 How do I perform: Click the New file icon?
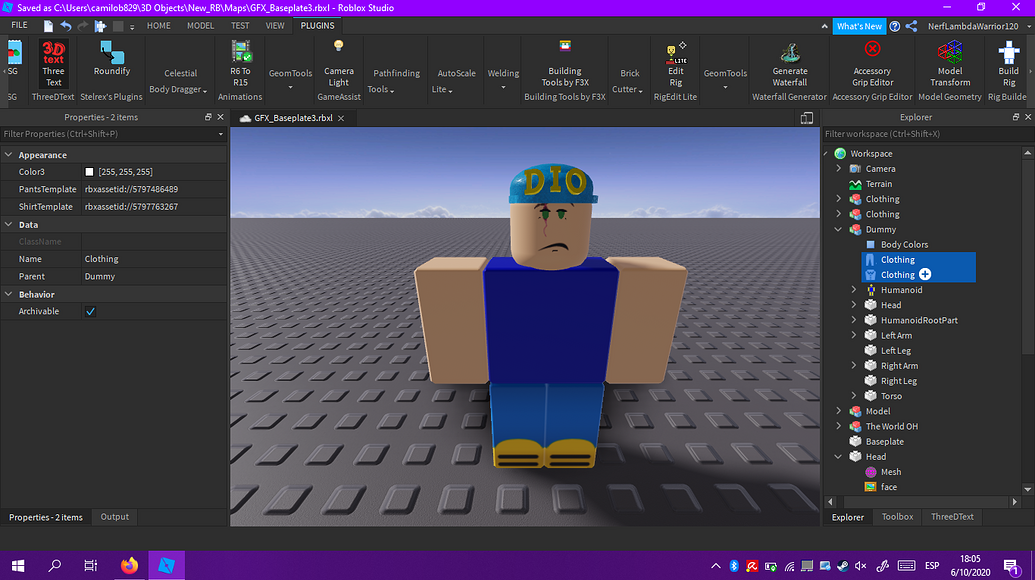[x=48, y=26]
